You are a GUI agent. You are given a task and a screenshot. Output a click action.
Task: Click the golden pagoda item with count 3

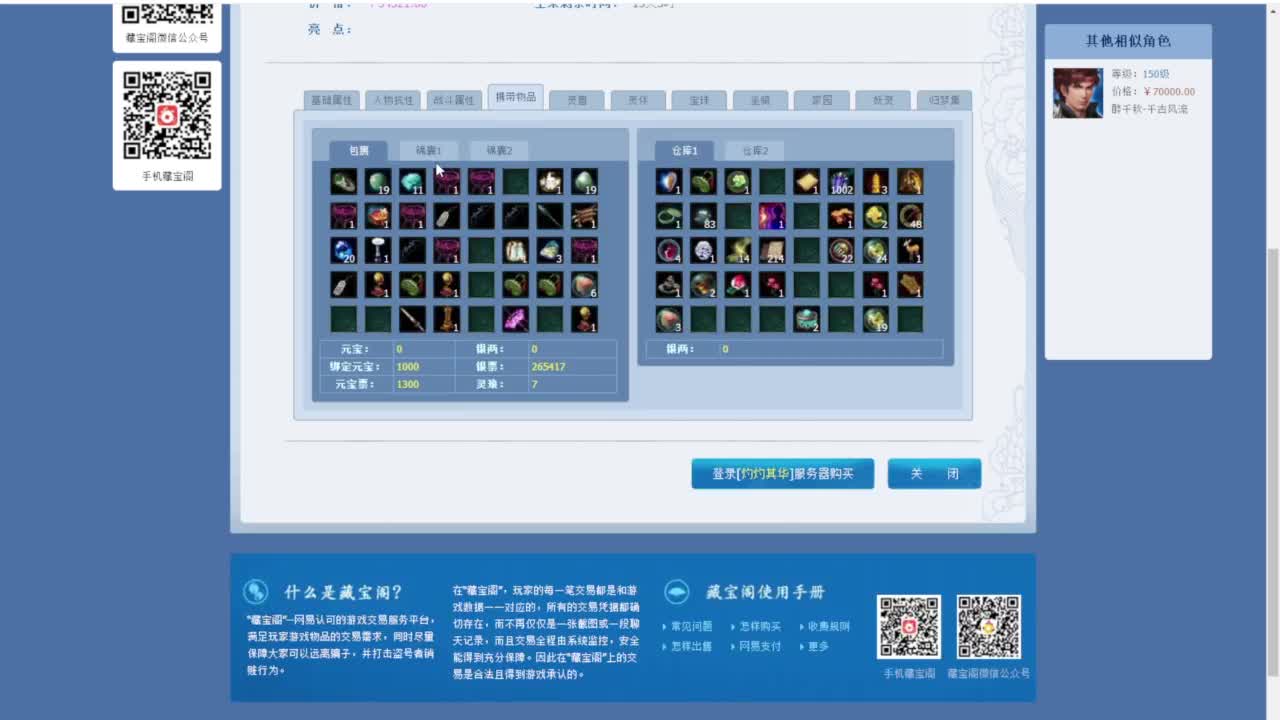pyautogui.click(x=876, y=182)
